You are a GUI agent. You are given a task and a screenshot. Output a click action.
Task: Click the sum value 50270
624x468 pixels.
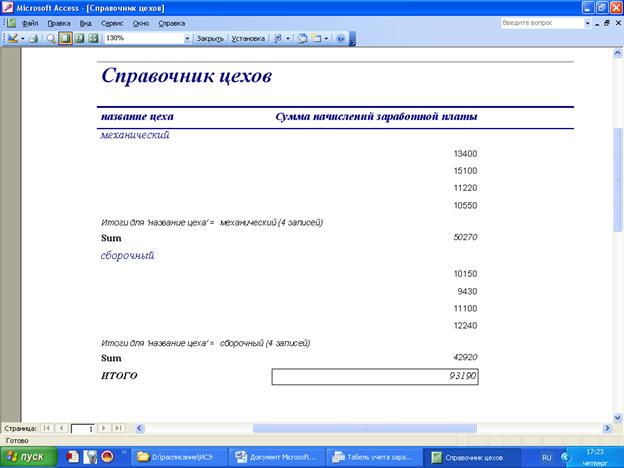(x=465, y=237)
